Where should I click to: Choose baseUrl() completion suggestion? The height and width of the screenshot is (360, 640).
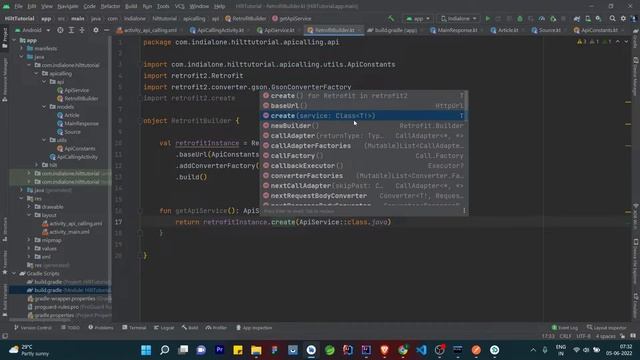(364, 106)
